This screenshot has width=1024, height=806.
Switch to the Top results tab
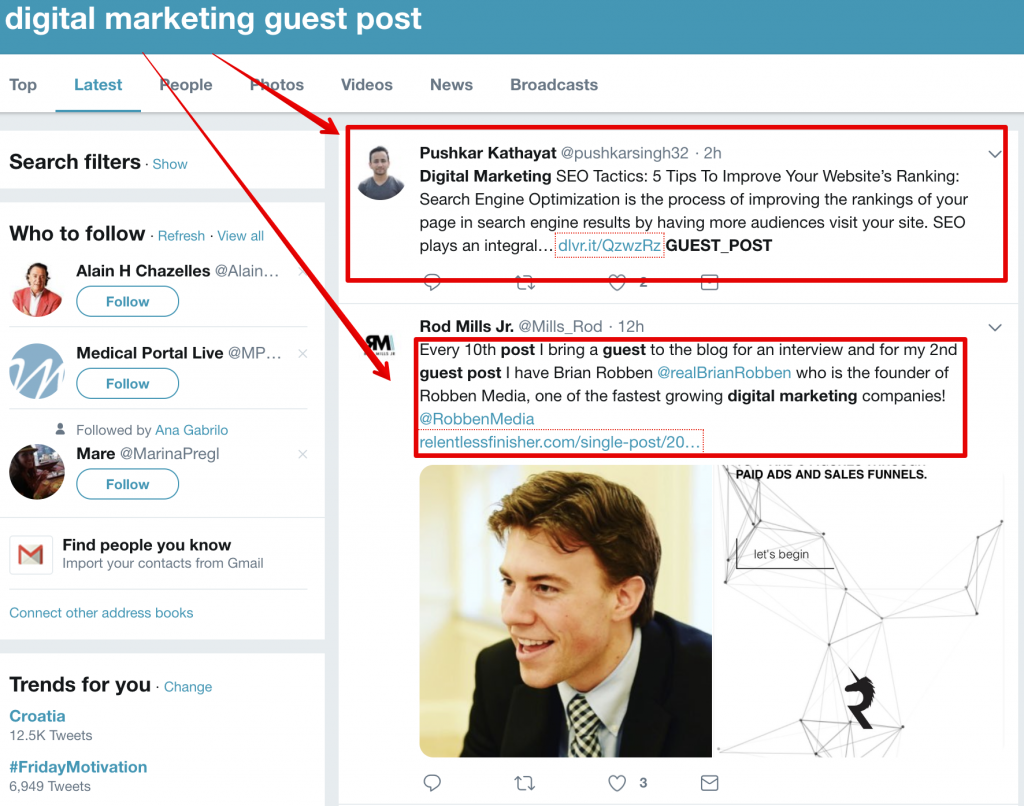23,85
